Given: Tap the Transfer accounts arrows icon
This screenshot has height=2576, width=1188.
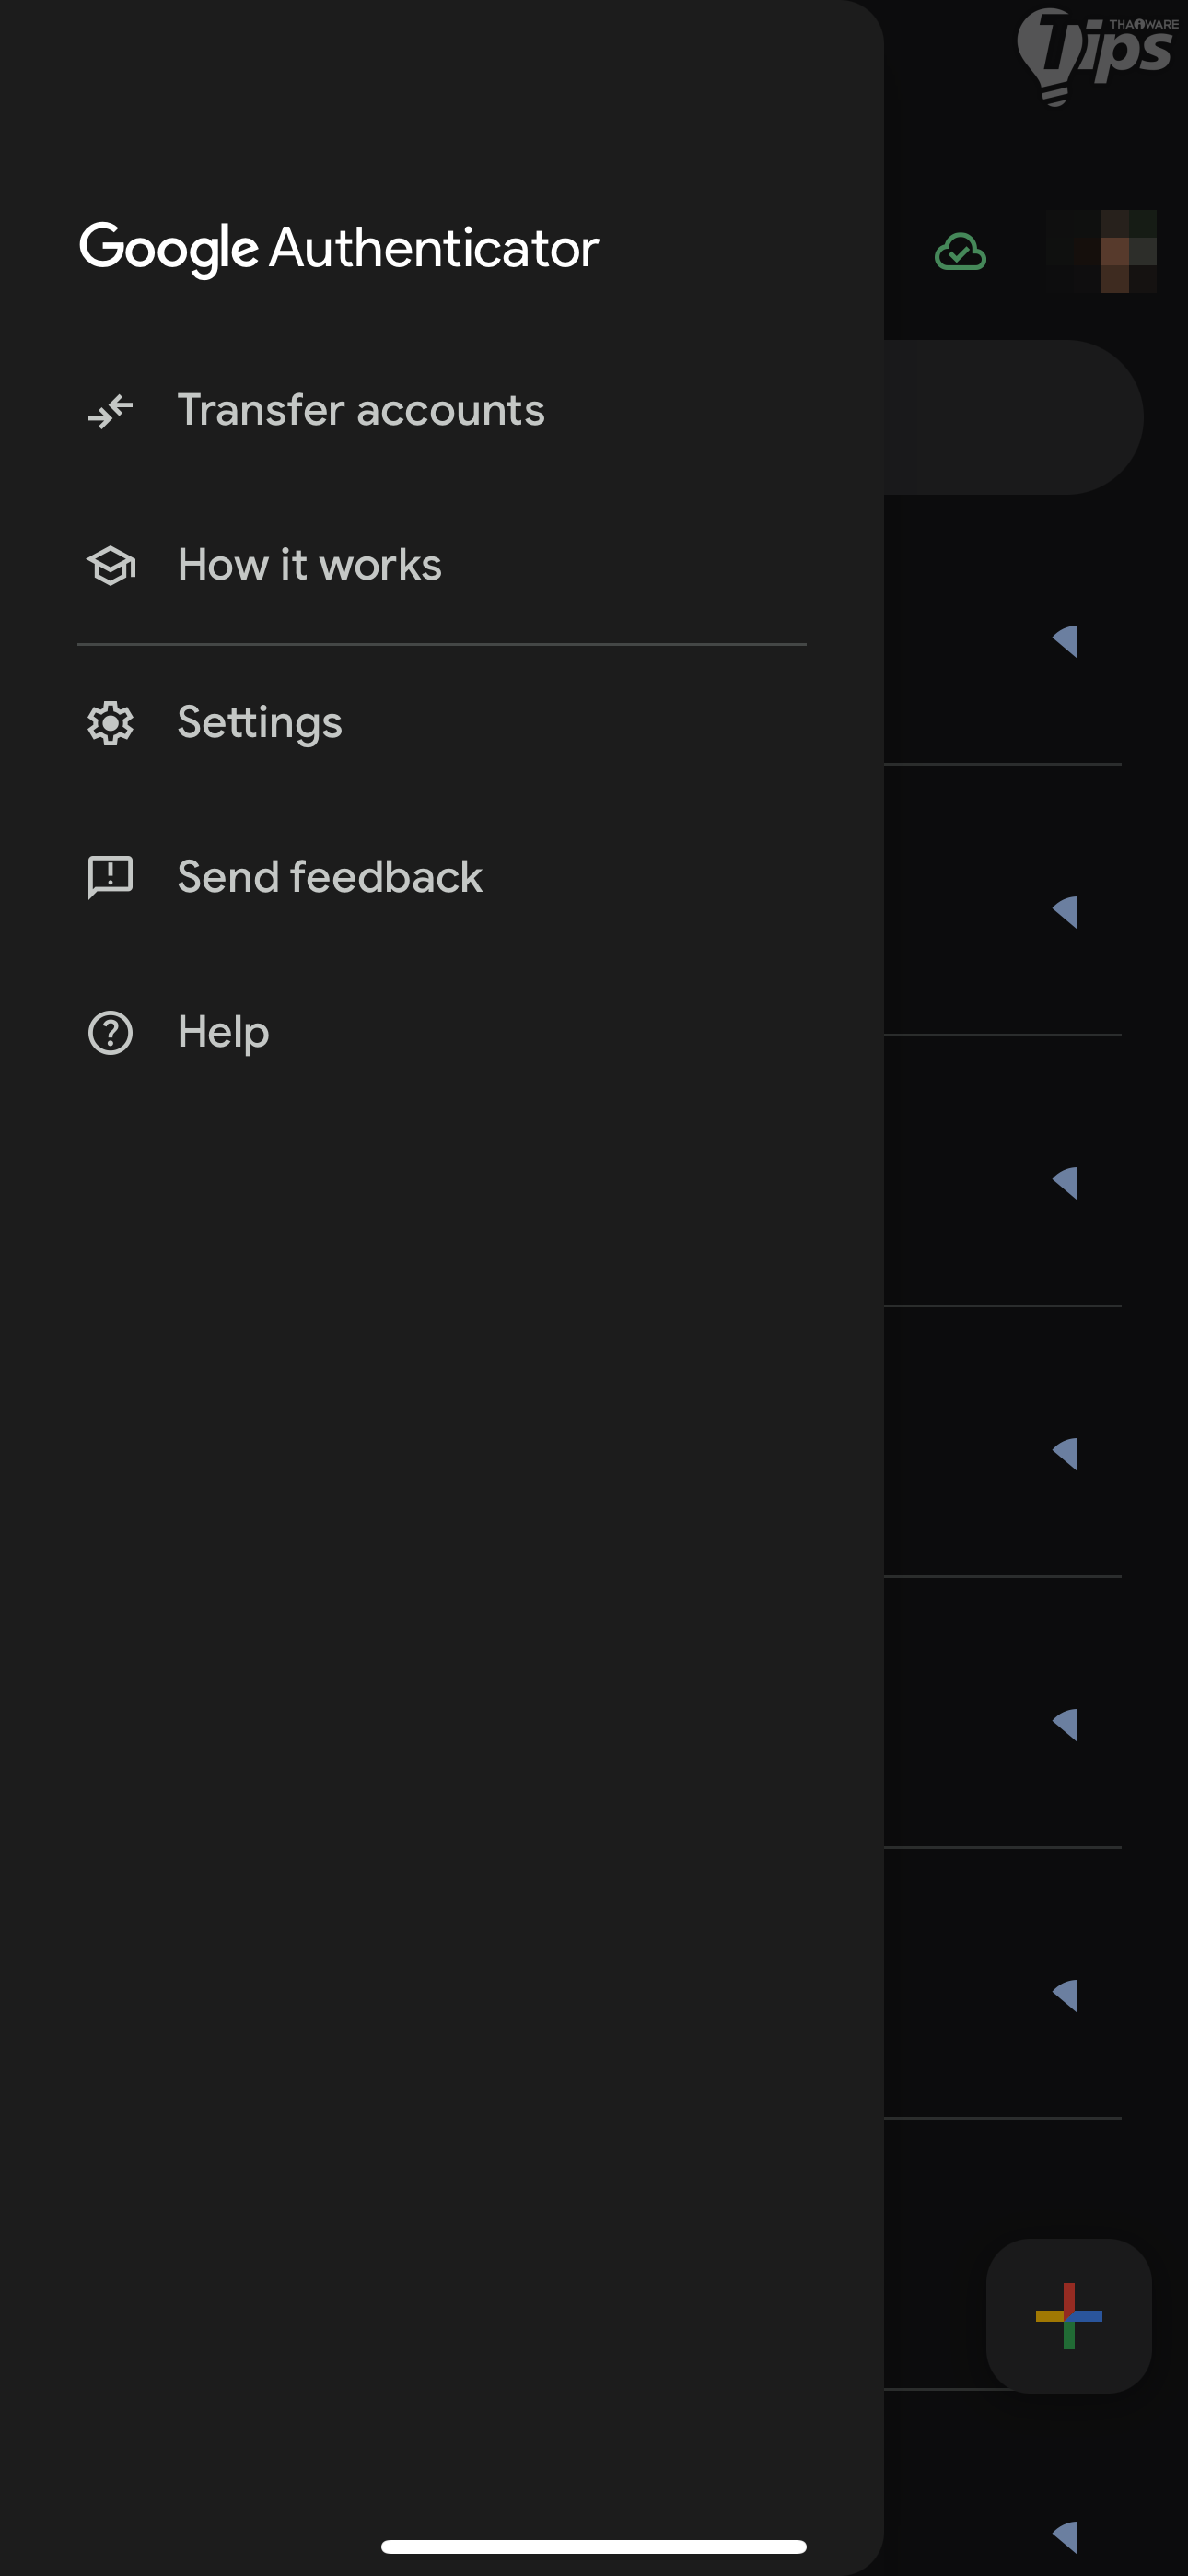Looking at the screenshot, I should (x=110, y=411).
